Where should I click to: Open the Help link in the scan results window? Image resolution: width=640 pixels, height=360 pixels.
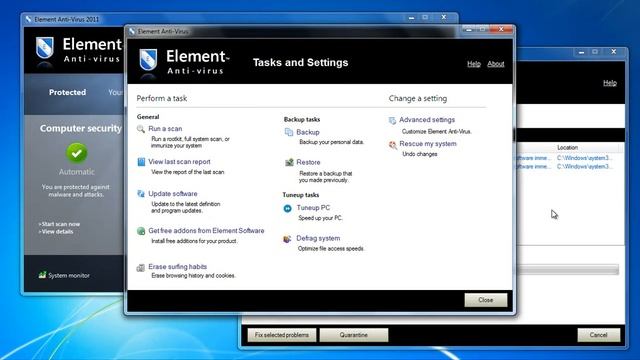click(610, 83)
